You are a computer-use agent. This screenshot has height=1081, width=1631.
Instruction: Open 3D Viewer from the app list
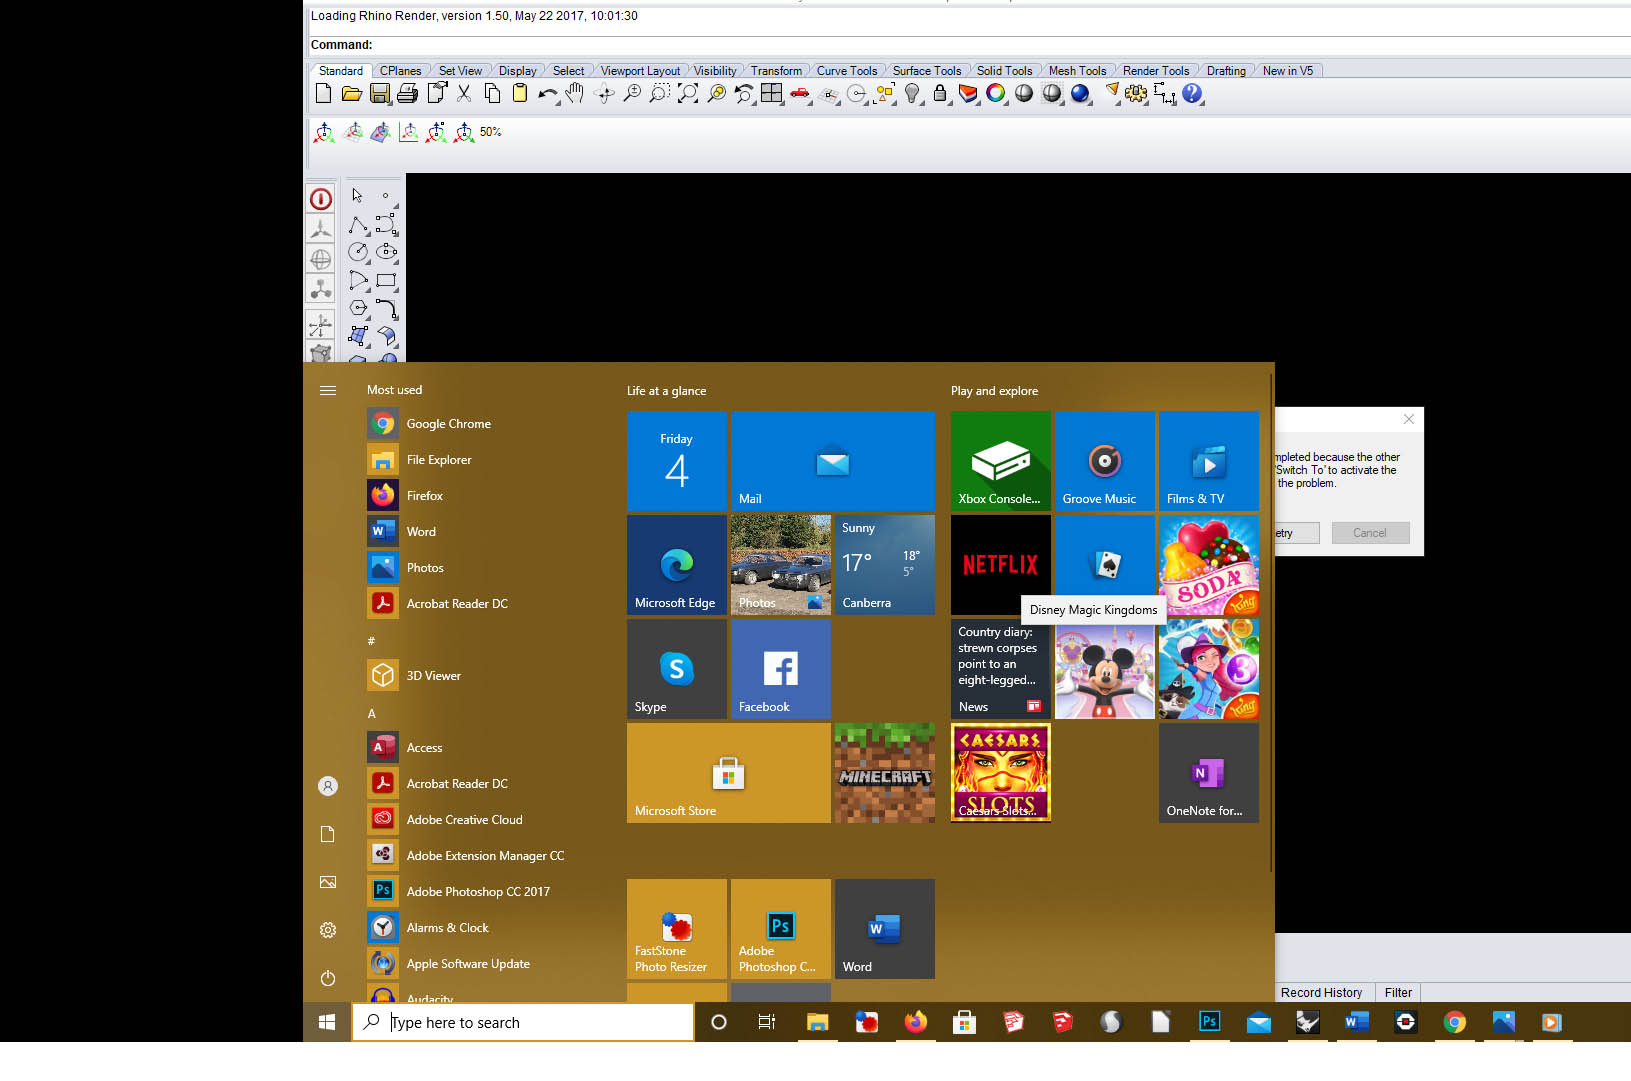point(482,676)
